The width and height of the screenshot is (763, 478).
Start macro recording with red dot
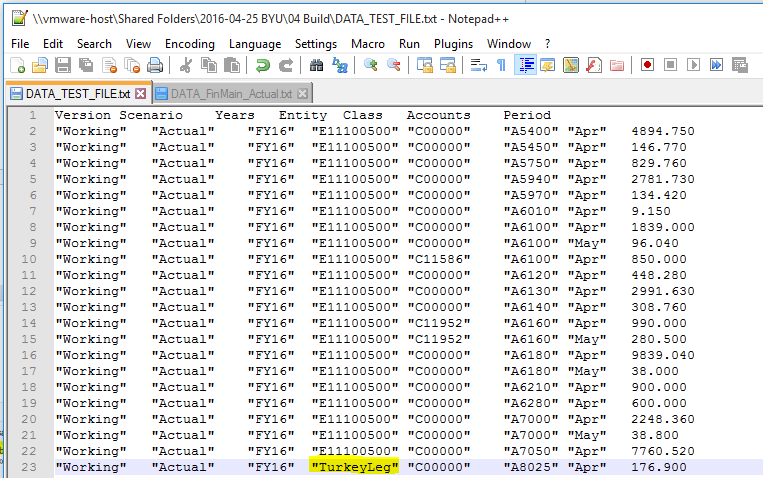coord(647,65)
